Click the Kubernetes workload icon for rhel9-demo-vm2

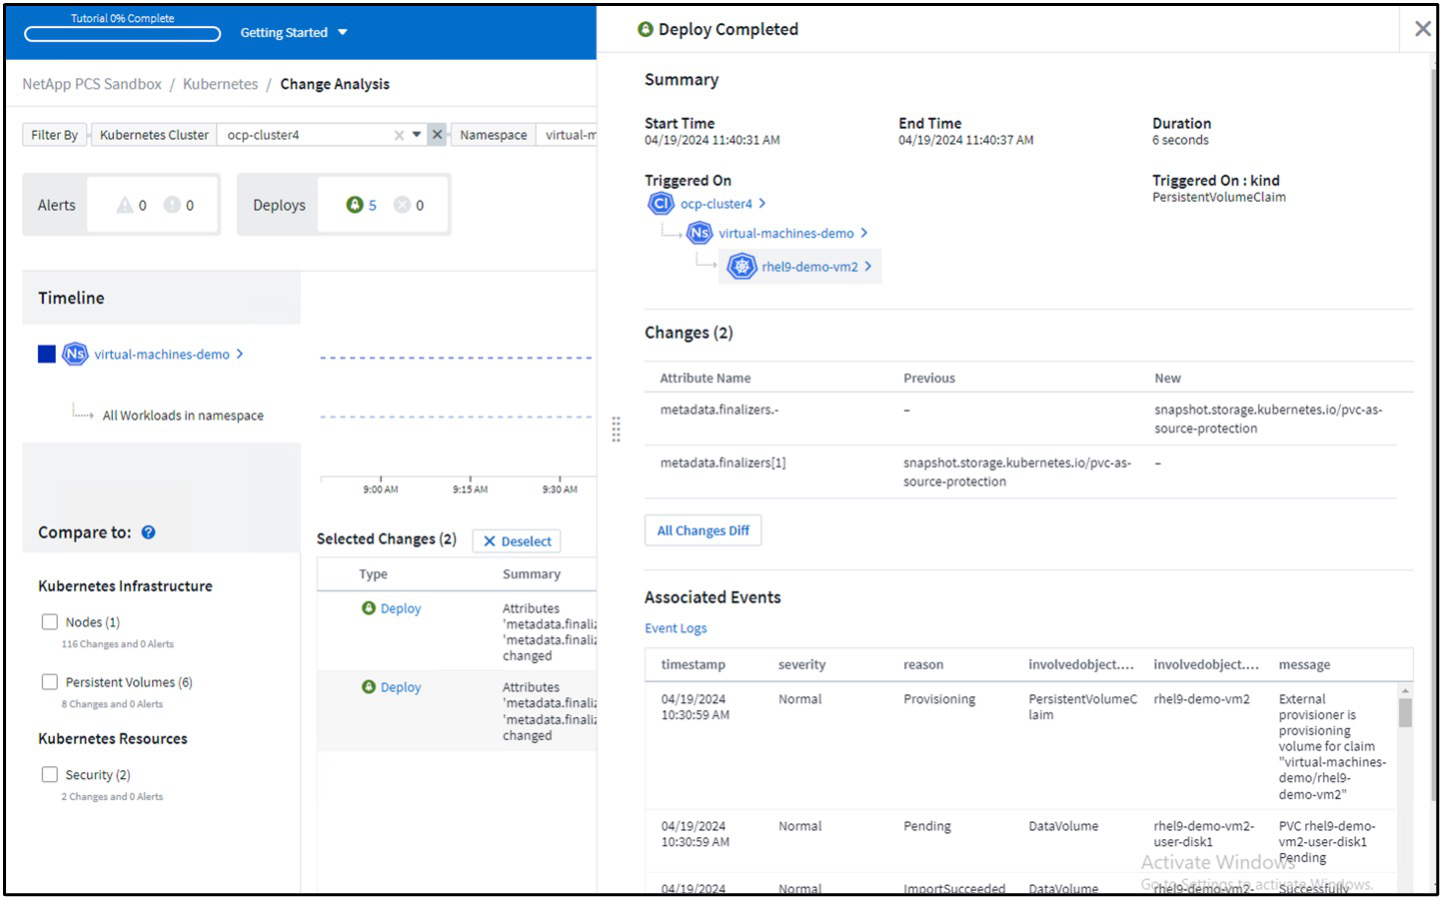[x=741, y=267]
